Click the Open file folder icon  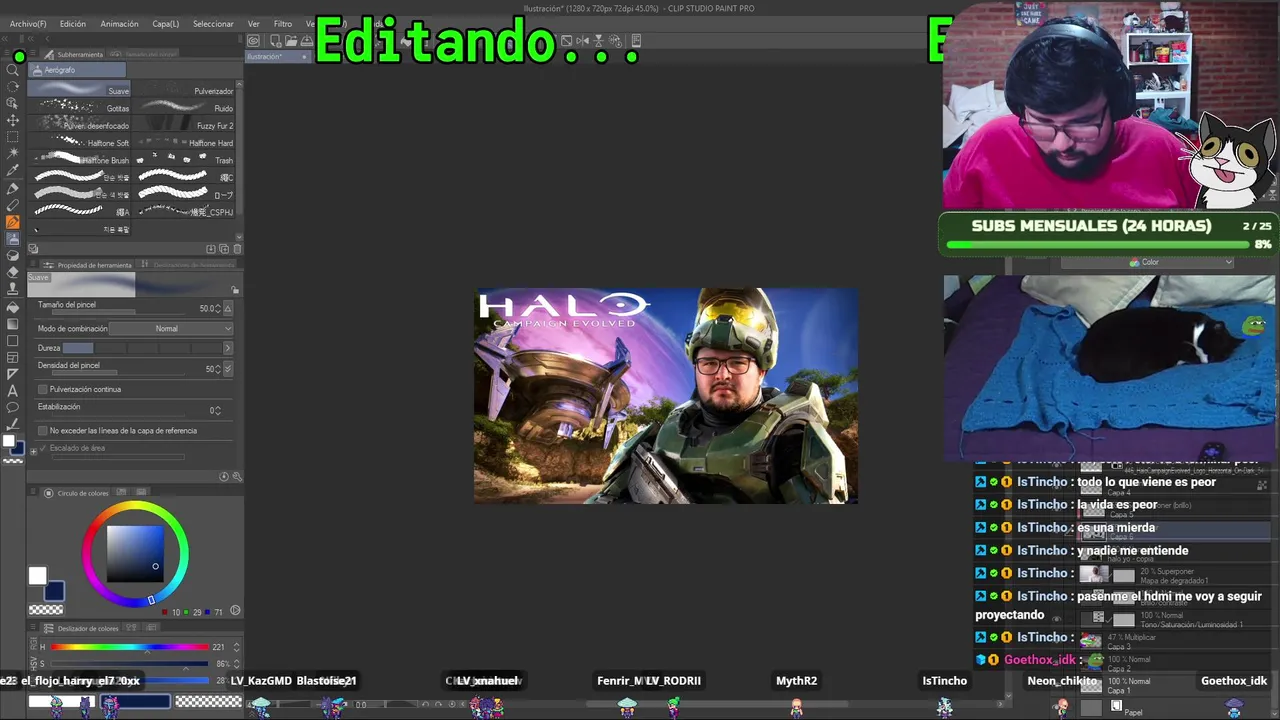tap(291, 41)
